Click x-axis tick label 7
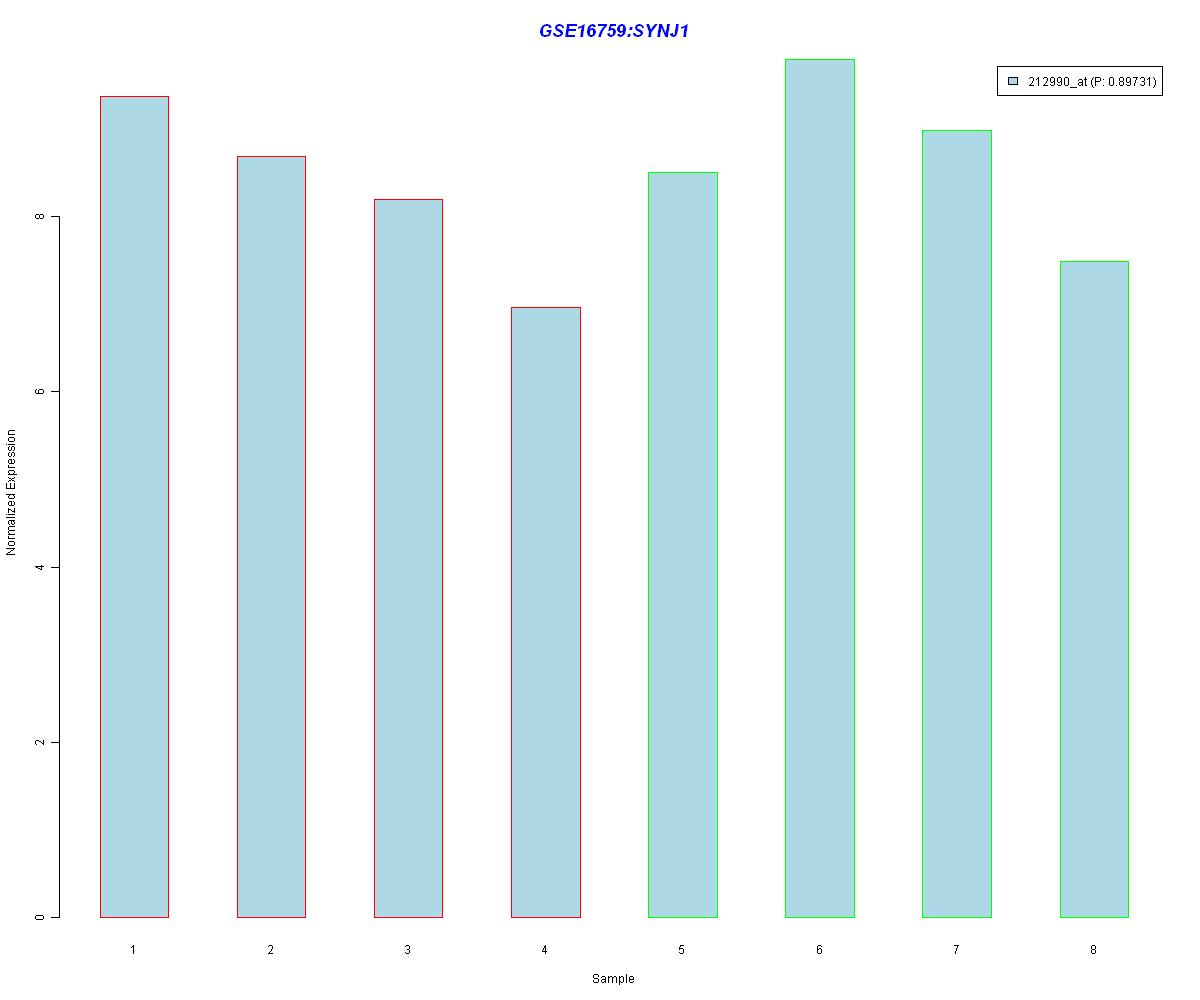Image resolution: width=1200 pixels, height=1000 pixels. [x=956, y=949]
